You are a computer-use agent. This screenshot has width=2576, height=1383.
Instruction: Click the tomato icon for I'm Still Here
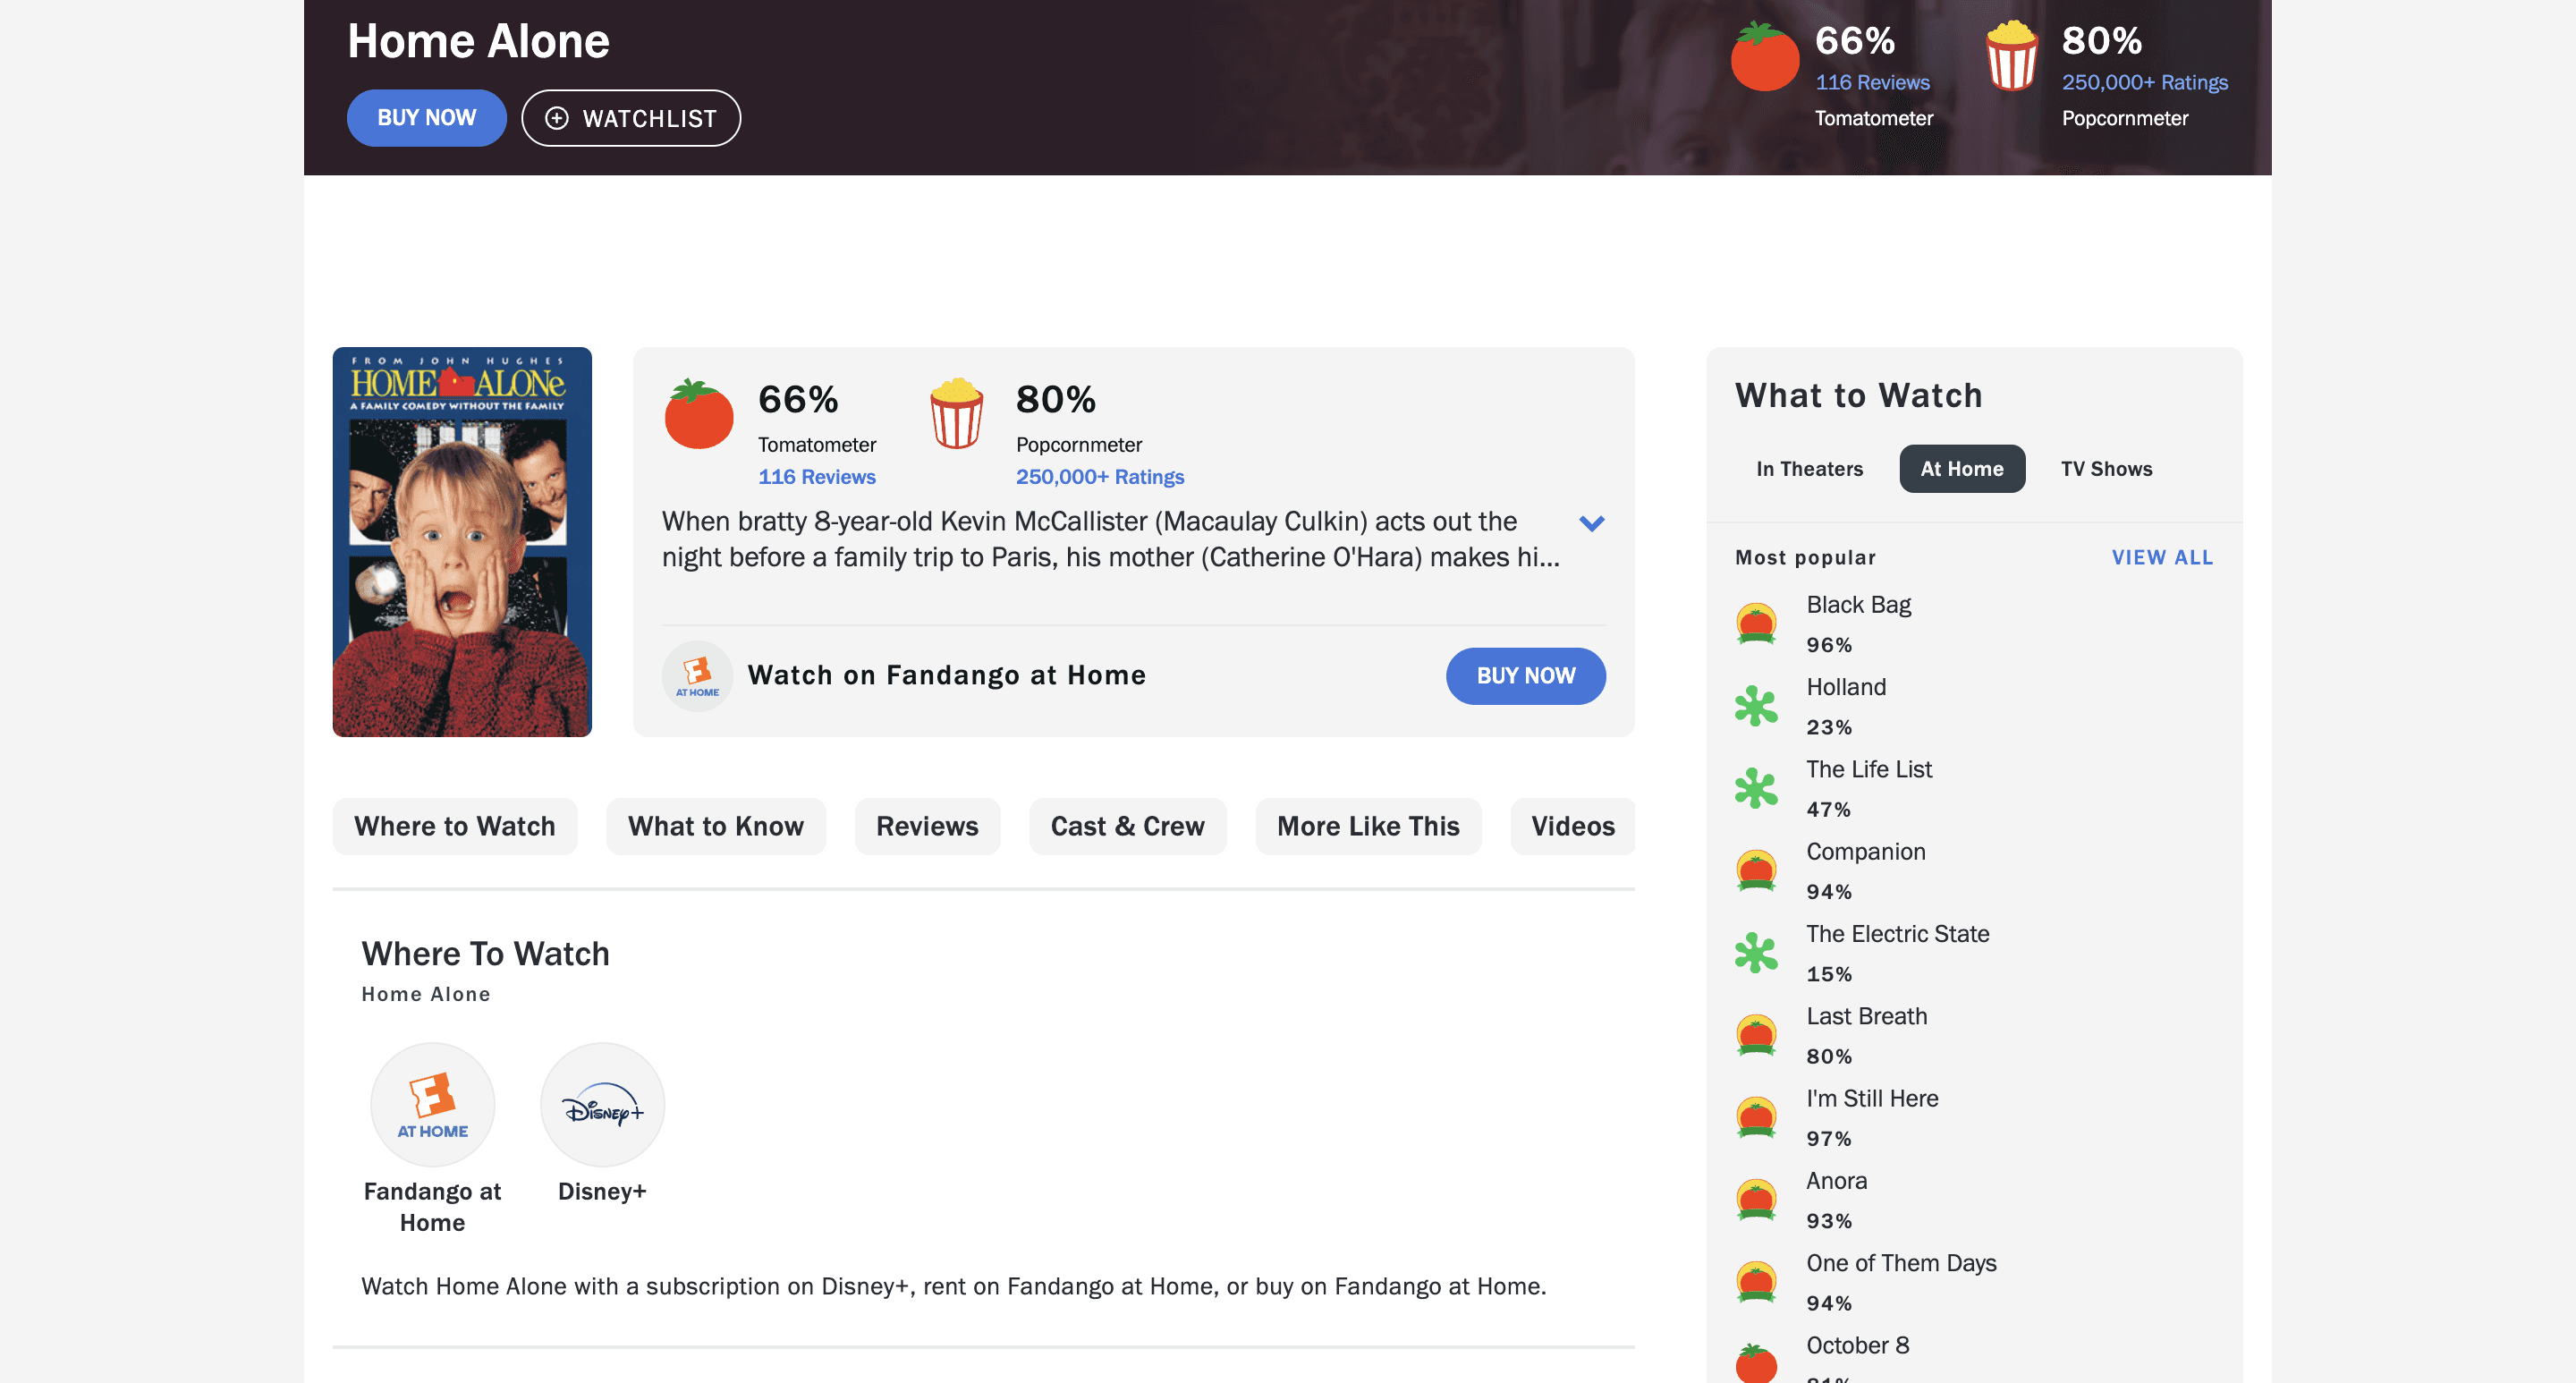[x=1756, y=1117]
